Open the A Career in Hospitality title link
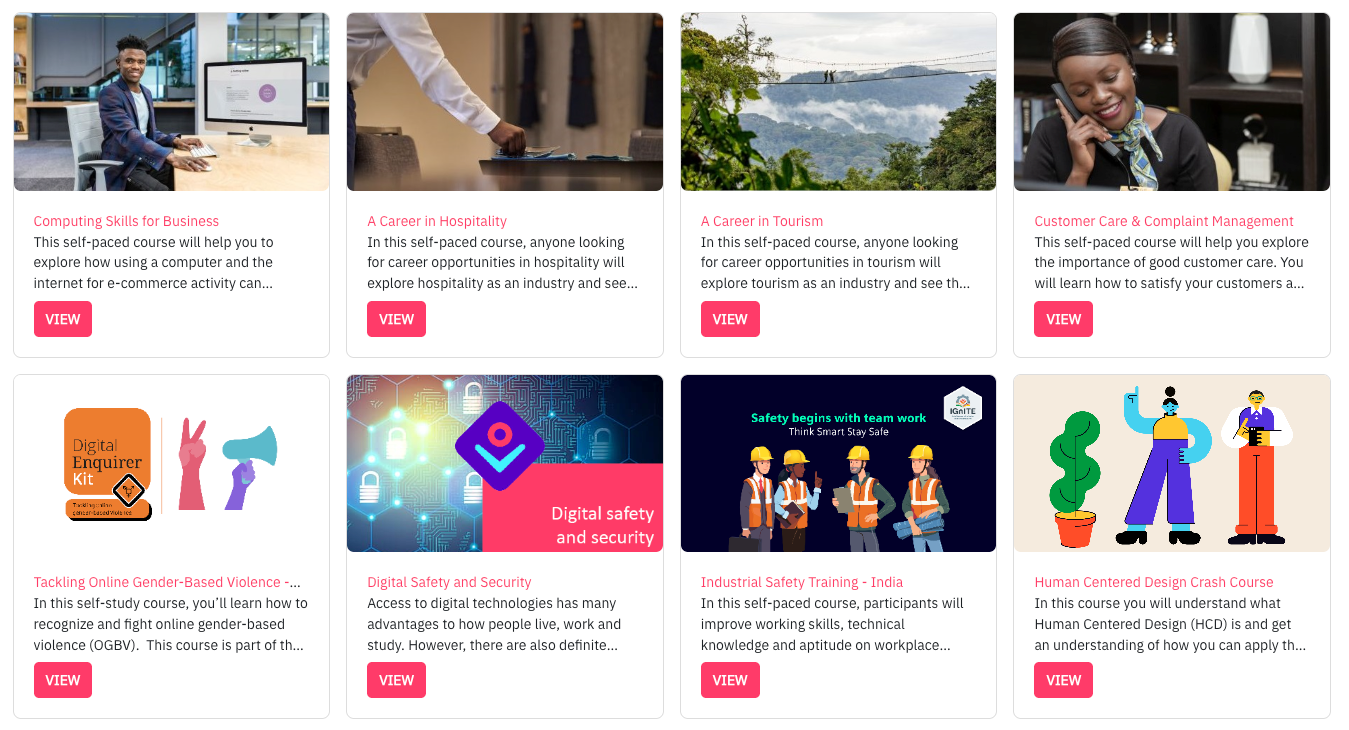 coord(437,221)
